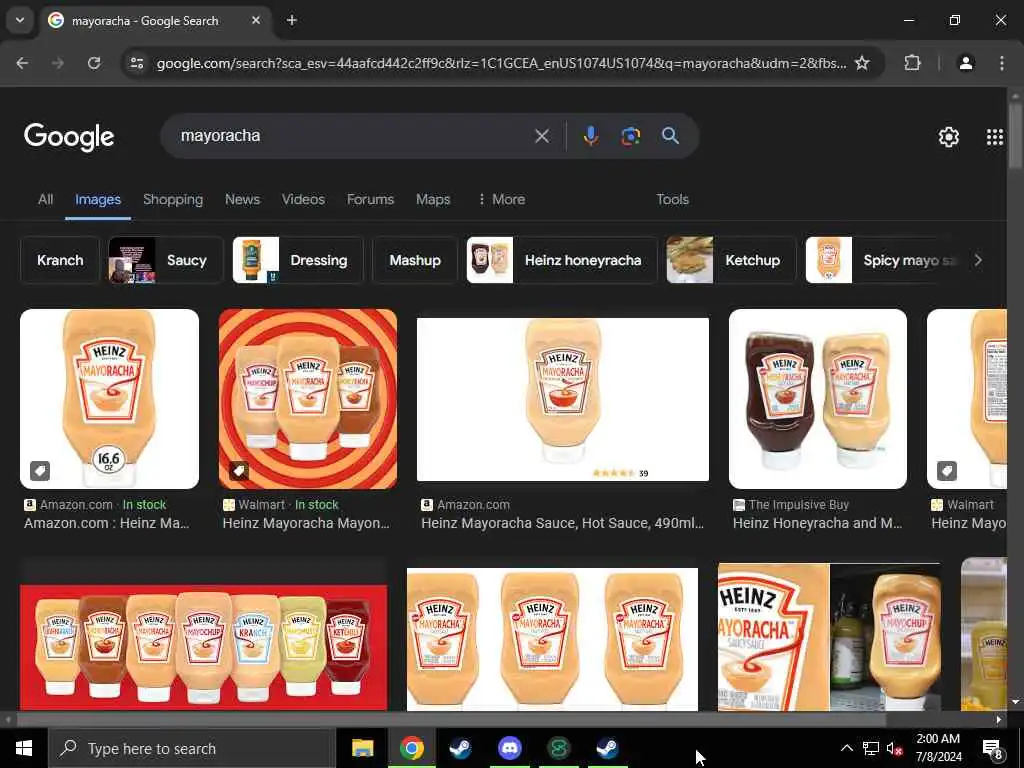The width and height of the screenshot is (1024, 768).
Task: Click the page vertical scrollbar
Action: 1015,135
